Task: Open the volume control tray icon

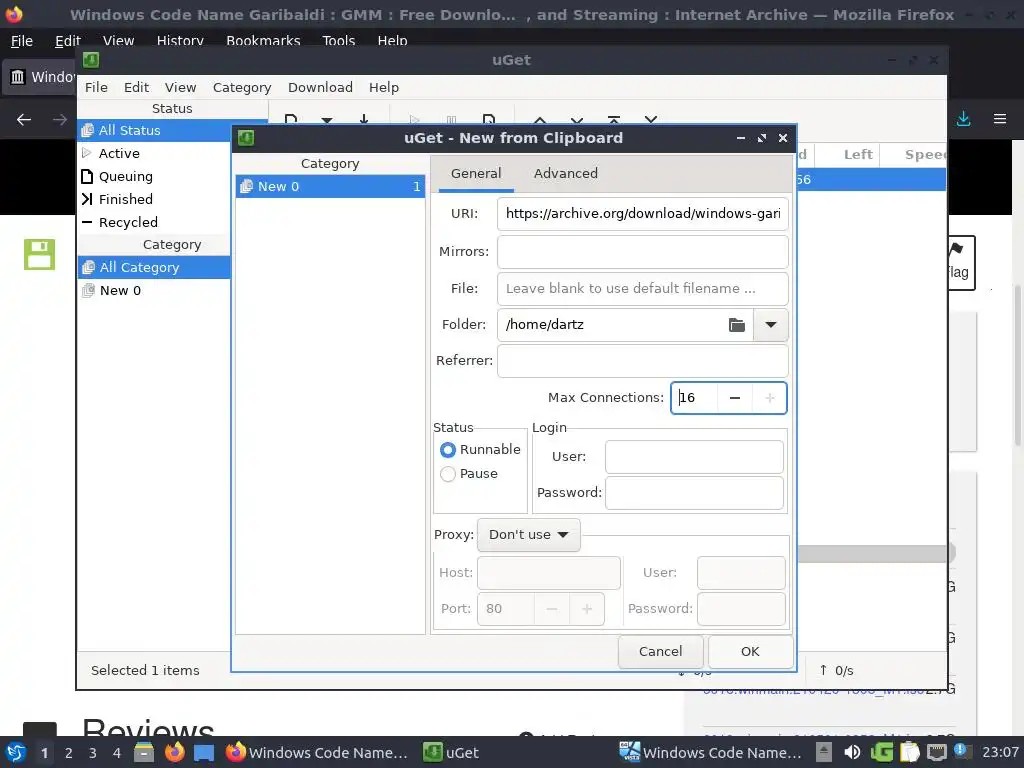Action: [852, 753]
